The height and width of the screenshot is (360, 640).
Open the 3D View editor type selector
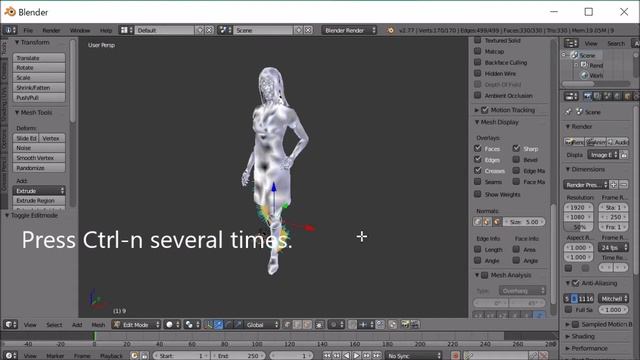[10, 324]
